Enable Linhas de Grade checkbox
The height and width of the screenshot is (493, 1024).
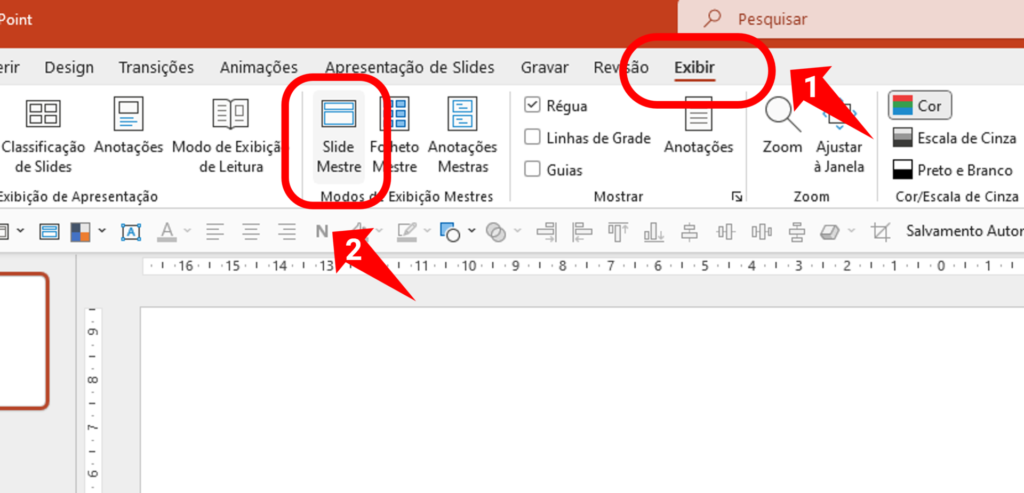coord(533,138)
